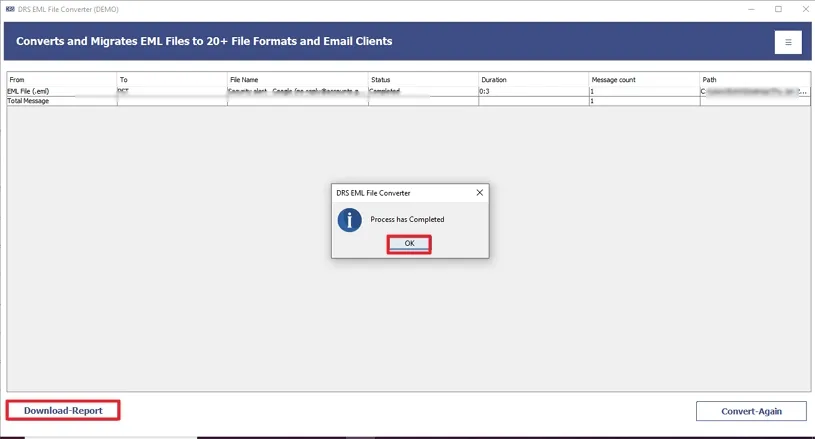The width and height of the screenshot is (815, 439).
Task: Close the DRS EML File Converter dialog
Action: click(479, 193)
